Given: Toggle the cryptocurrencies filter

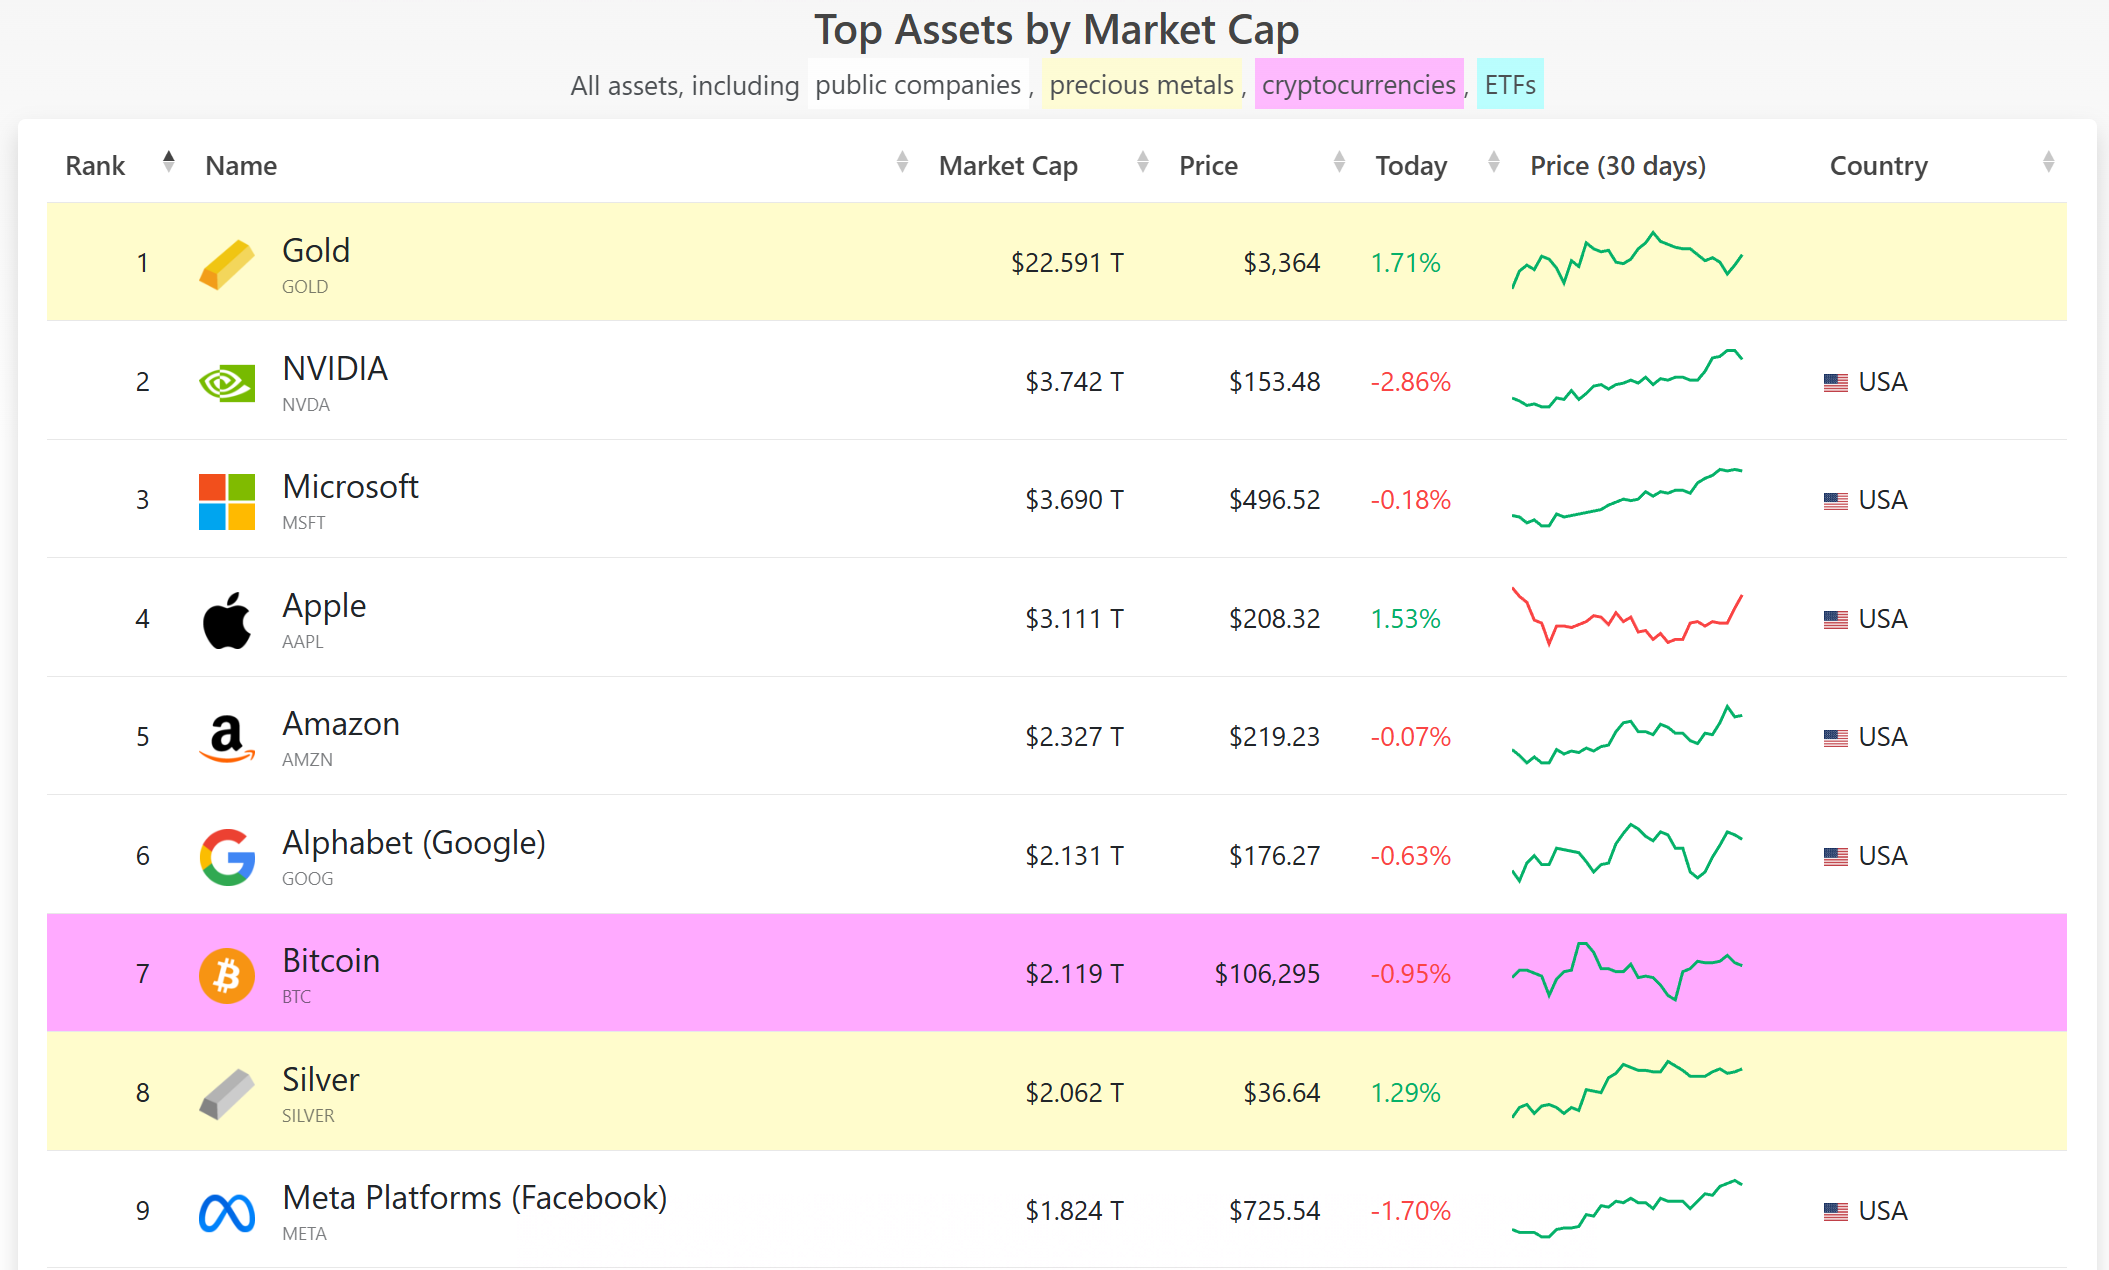Looking at the screenshot, I should tap(1358, 85).
